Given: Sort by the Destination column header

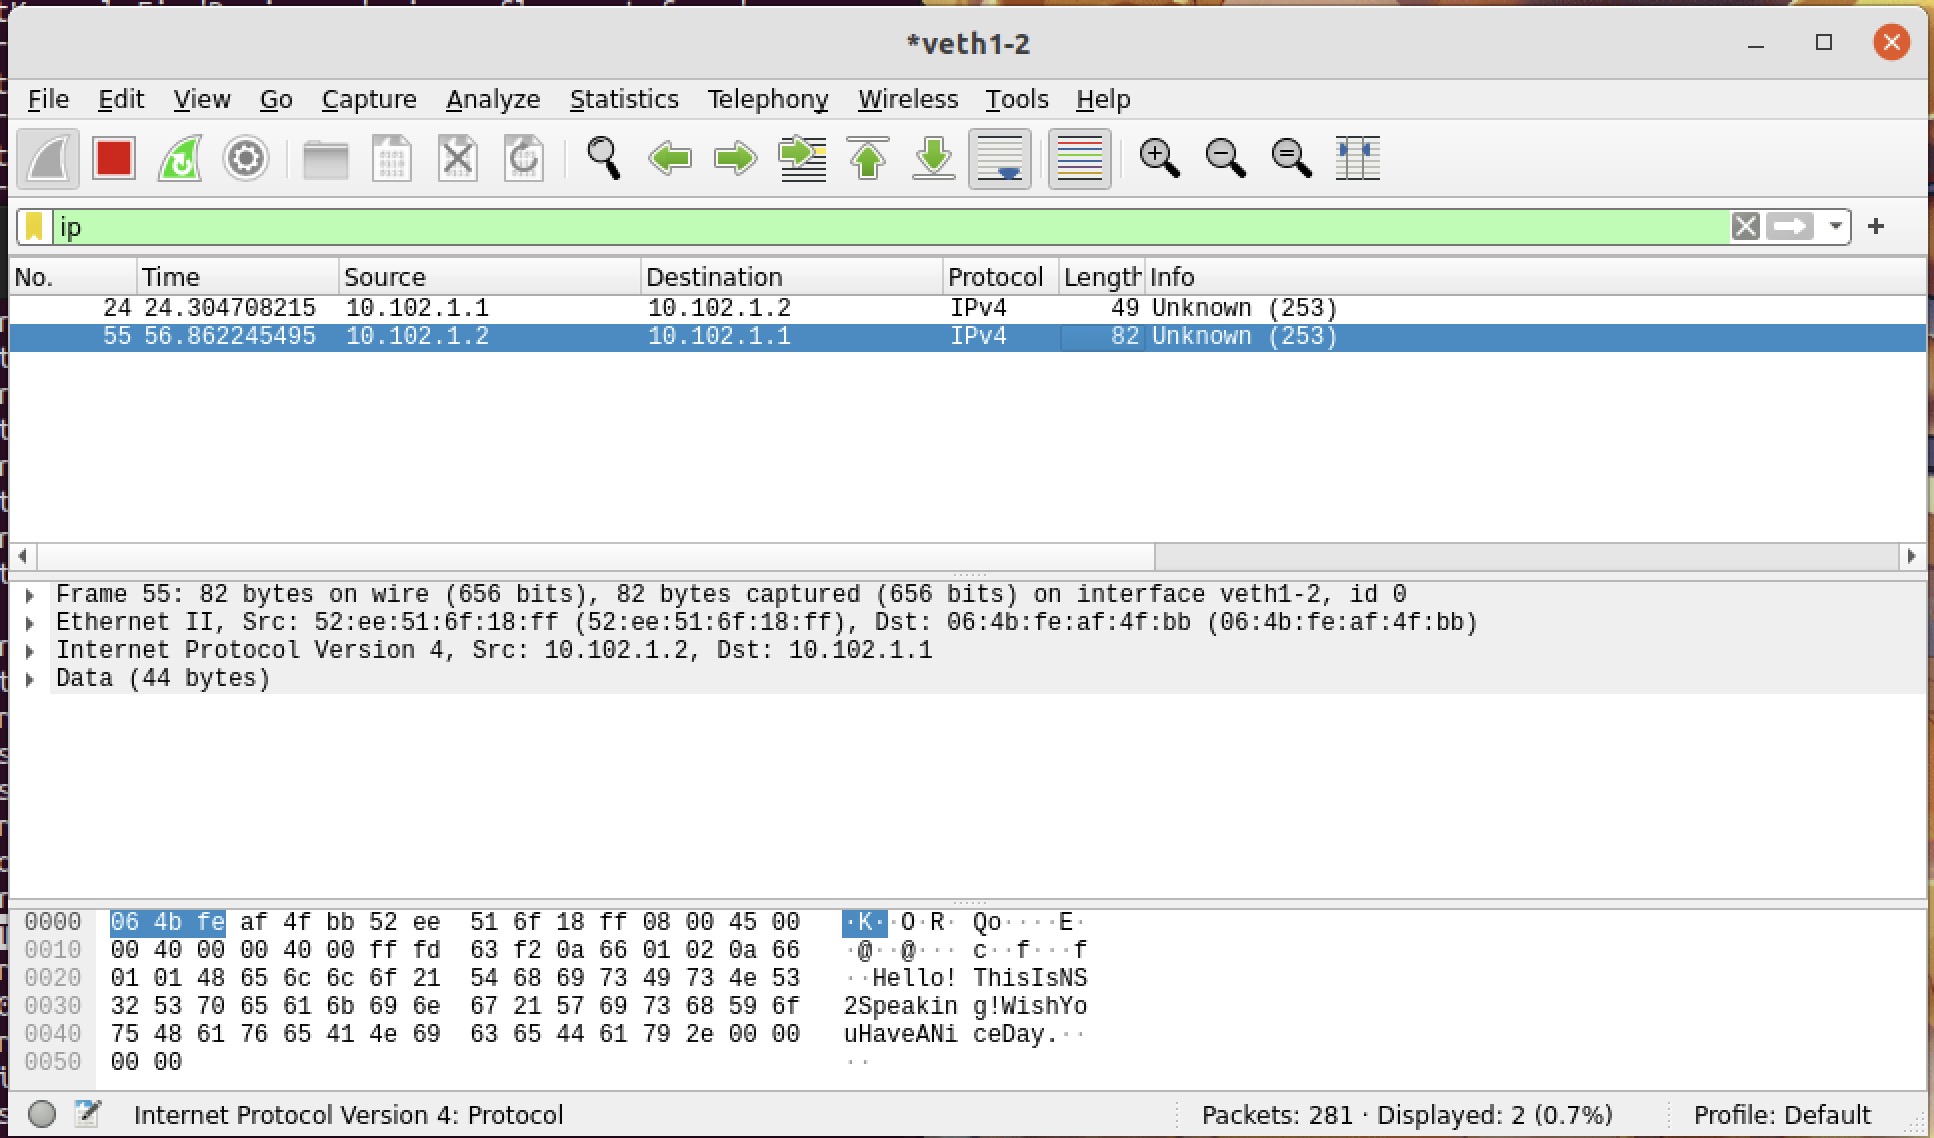Looking at the screenshot, I should pyautogui.click(x=791, y=277).
